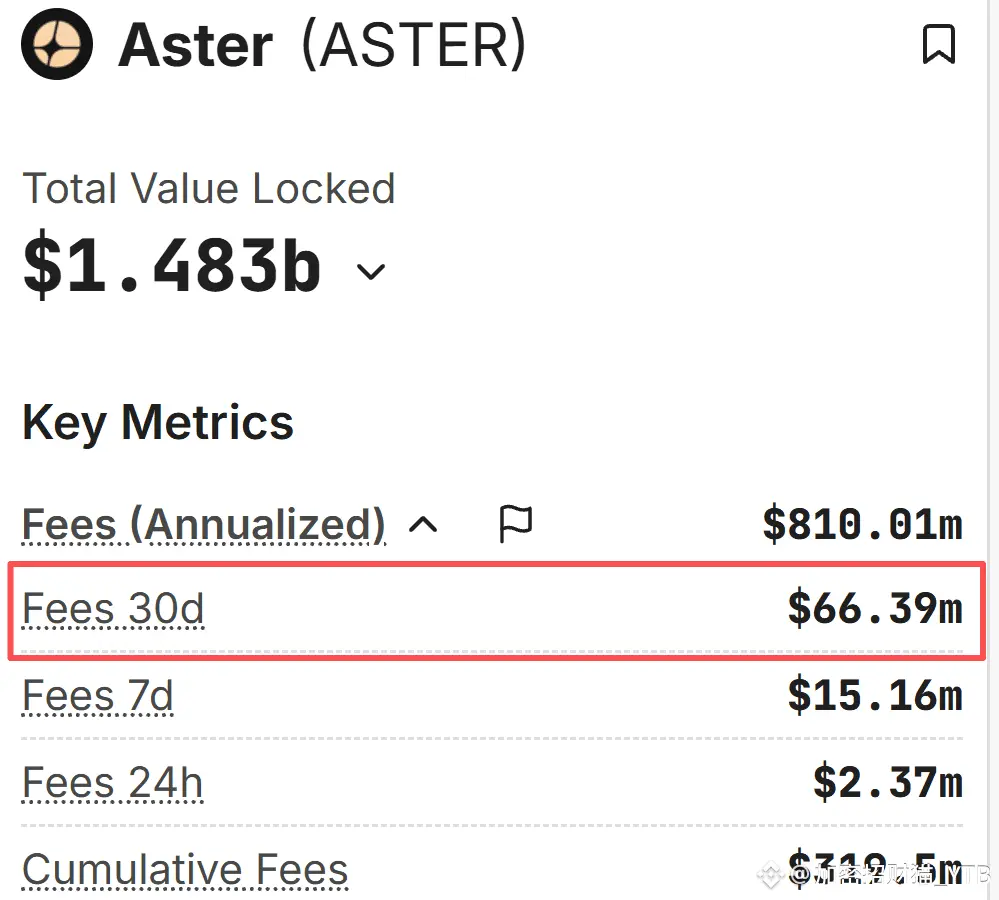Click the Key Metrics heading

[158, 423]
